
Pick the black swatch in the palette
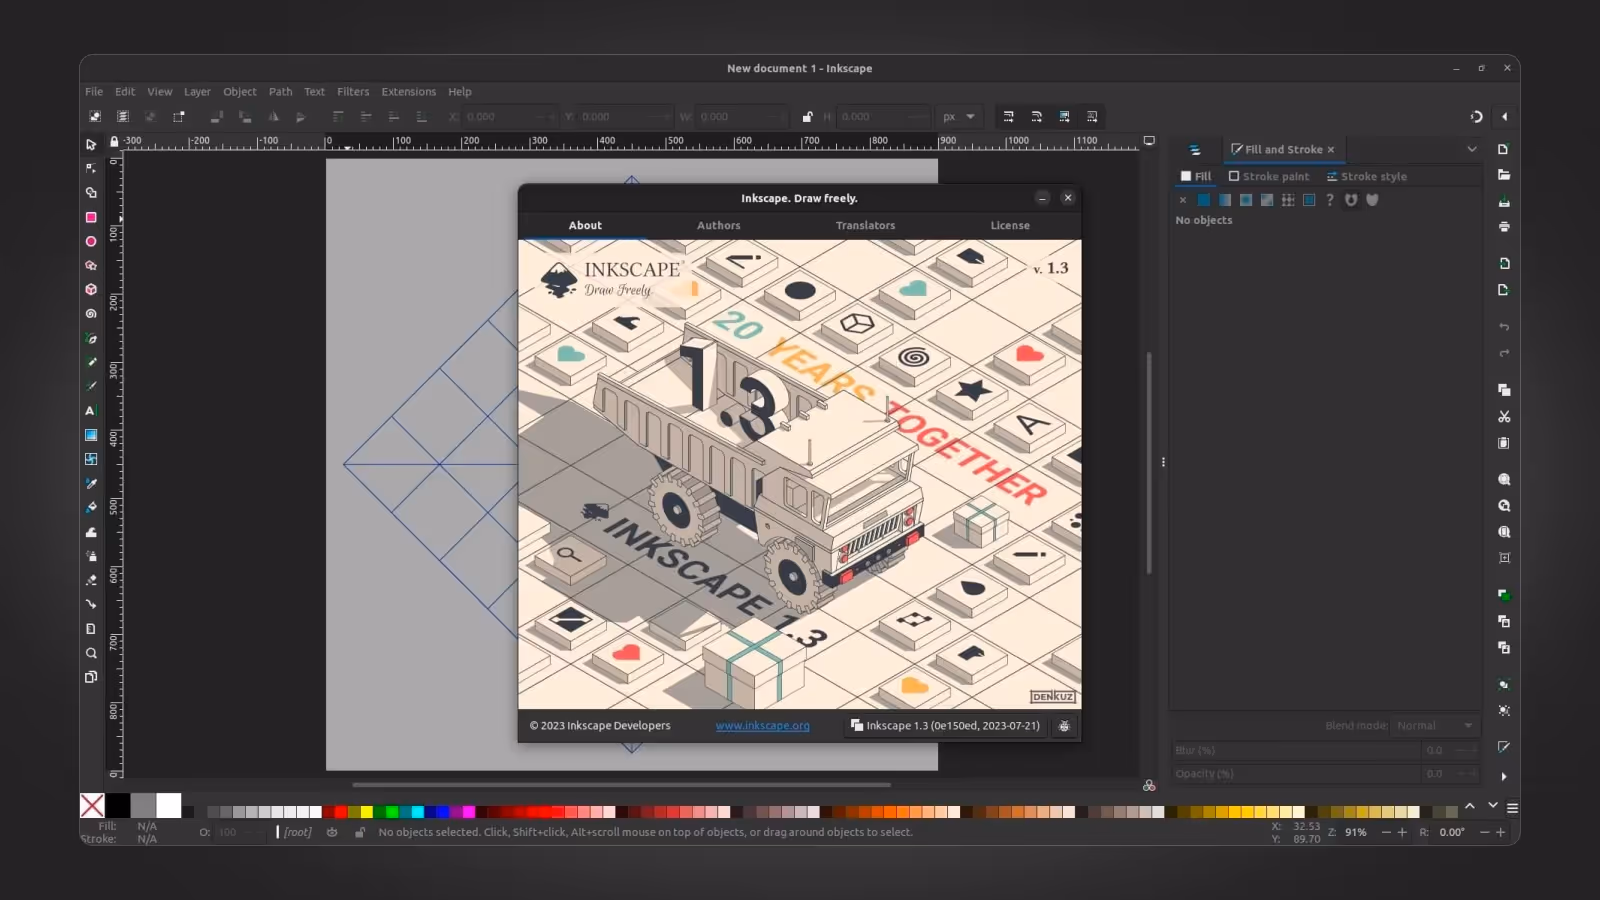(118, 806)
